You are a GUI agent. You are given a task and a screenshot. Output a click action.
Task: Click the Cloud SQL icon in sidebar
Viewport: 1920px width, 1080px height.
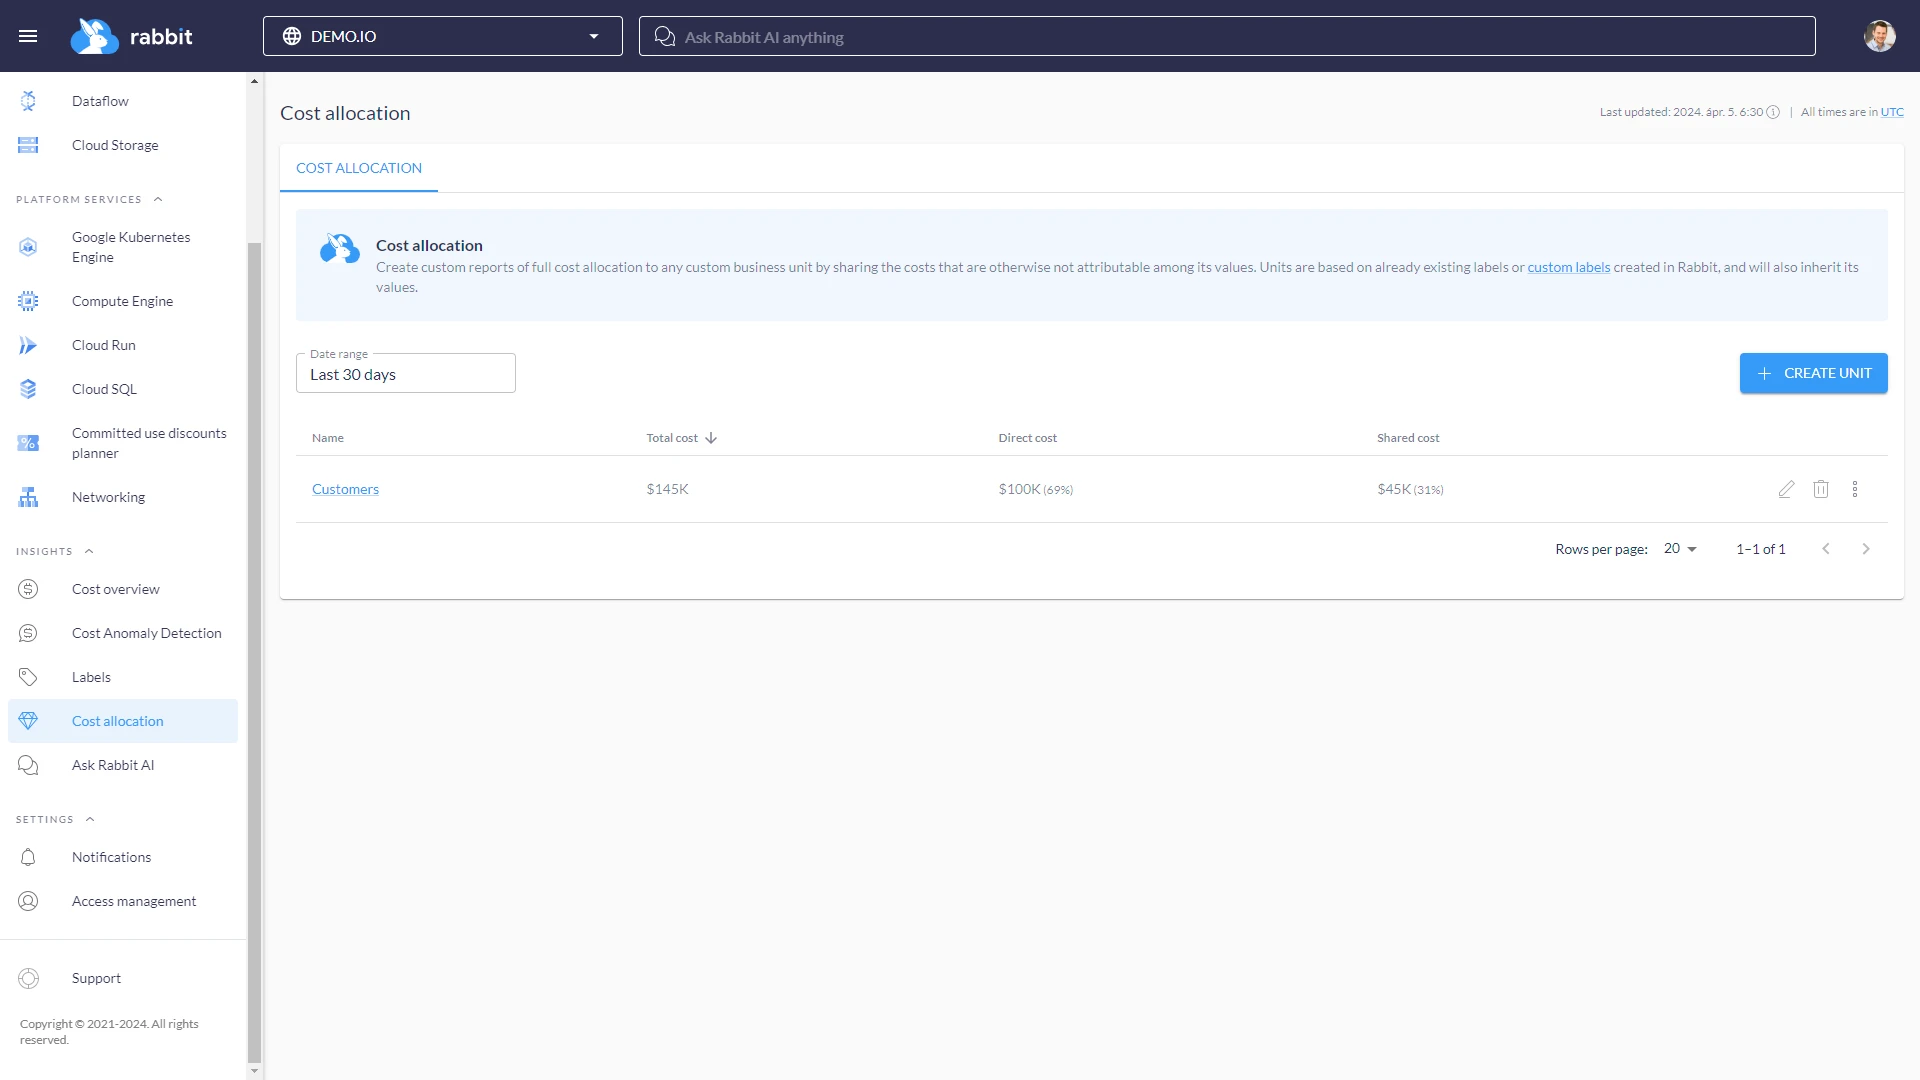(x=27, y=389)
